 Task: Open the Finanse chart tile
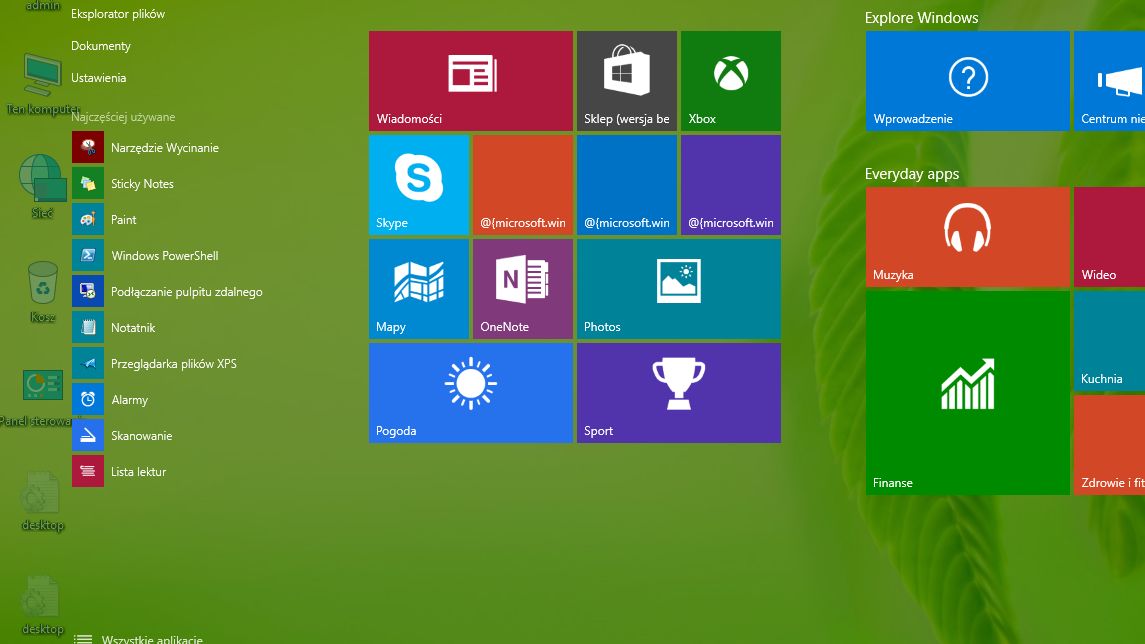point(968,393)
